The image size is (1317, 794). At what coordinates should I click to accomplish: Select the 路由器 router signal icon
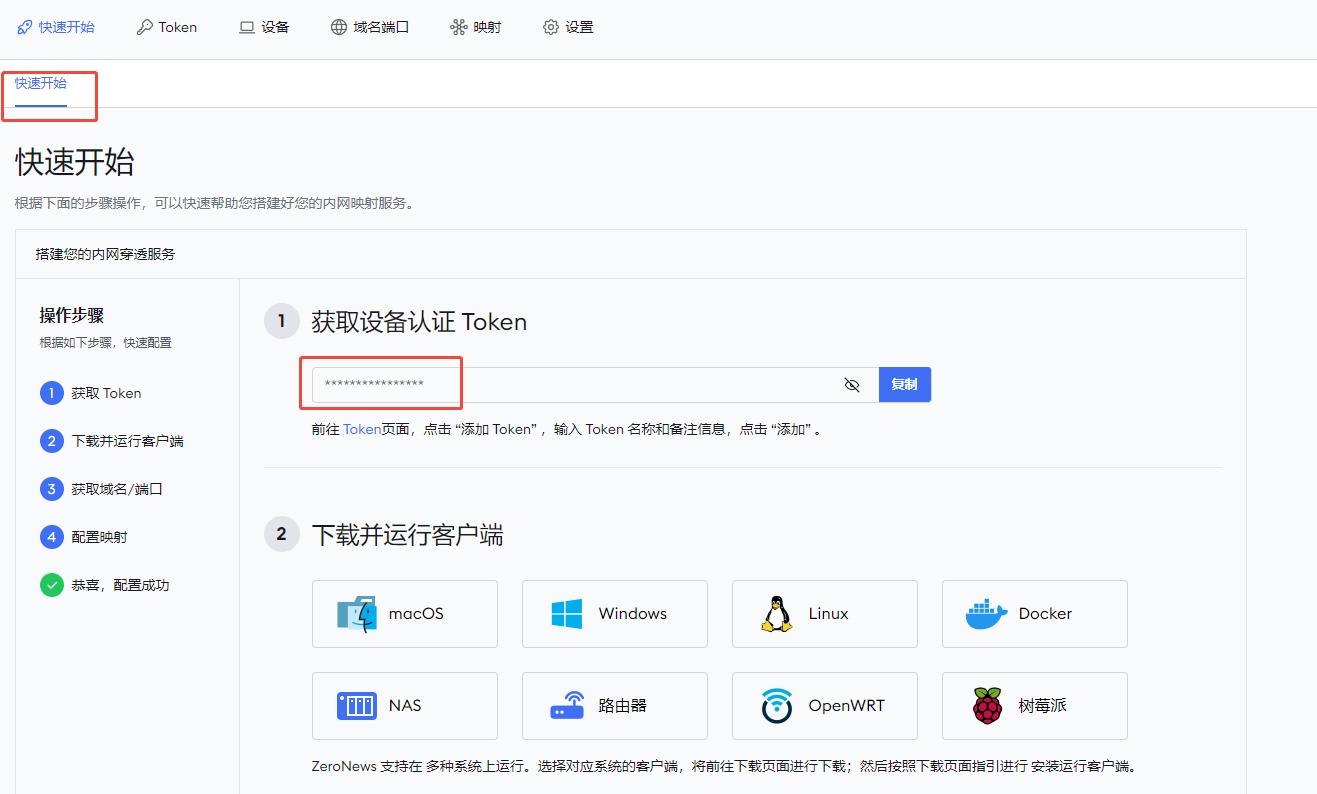(x=565, y=705)
